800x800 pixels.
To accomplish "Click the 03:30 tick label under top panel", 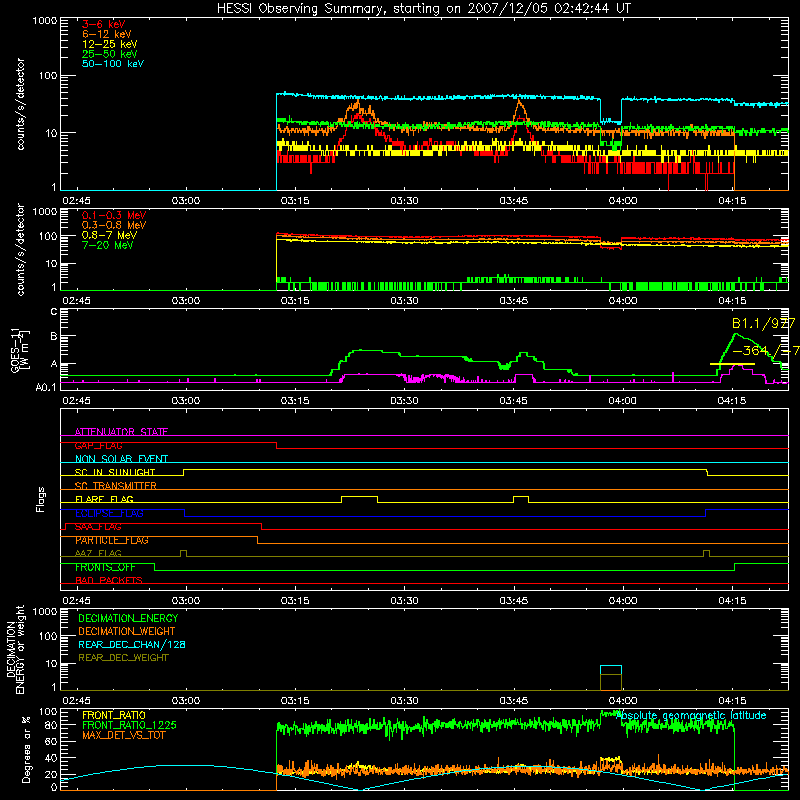I will [404, 201].
